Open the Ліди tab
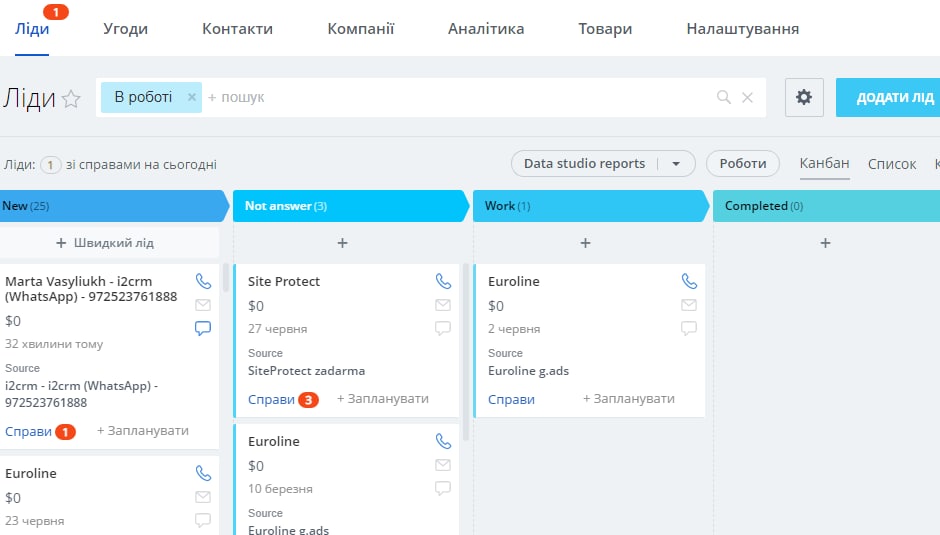Image resolution: width=940 pixels, height=535 pixels. [x=32, y=29]
